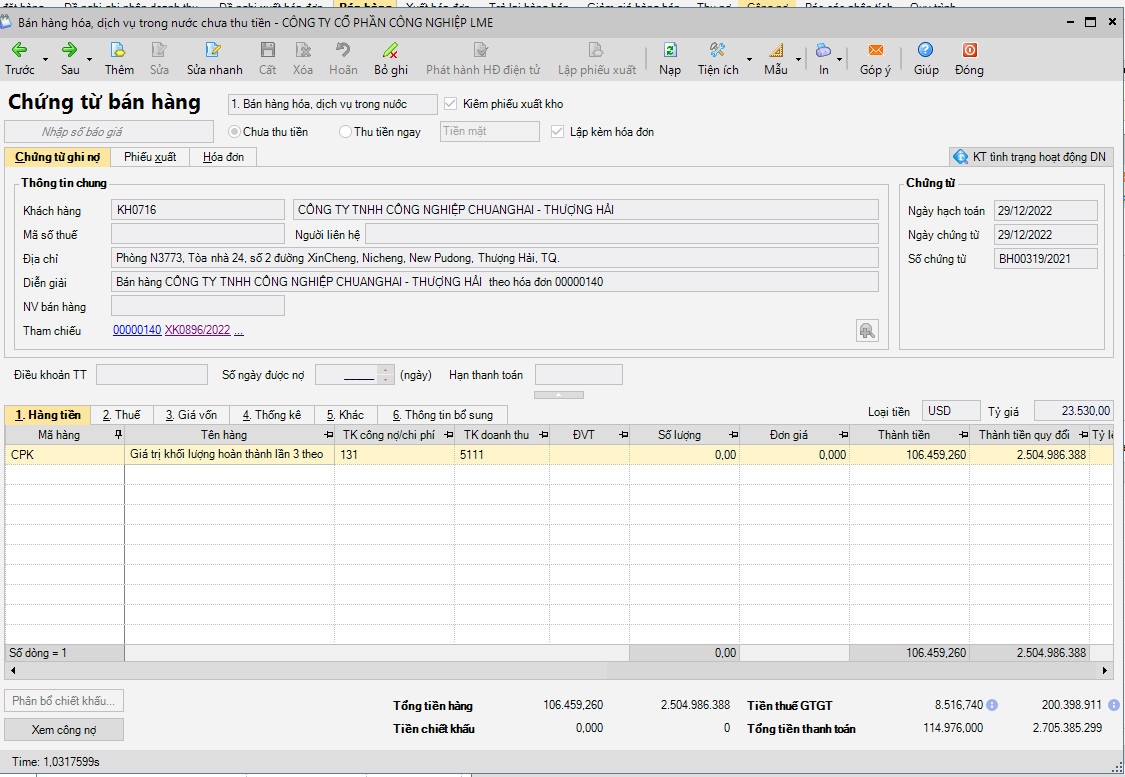Image resolution: width=1125 pixels, height=777 pixels.
Task: Click search icon in Thông tin chung
Action: coord(867,331)
